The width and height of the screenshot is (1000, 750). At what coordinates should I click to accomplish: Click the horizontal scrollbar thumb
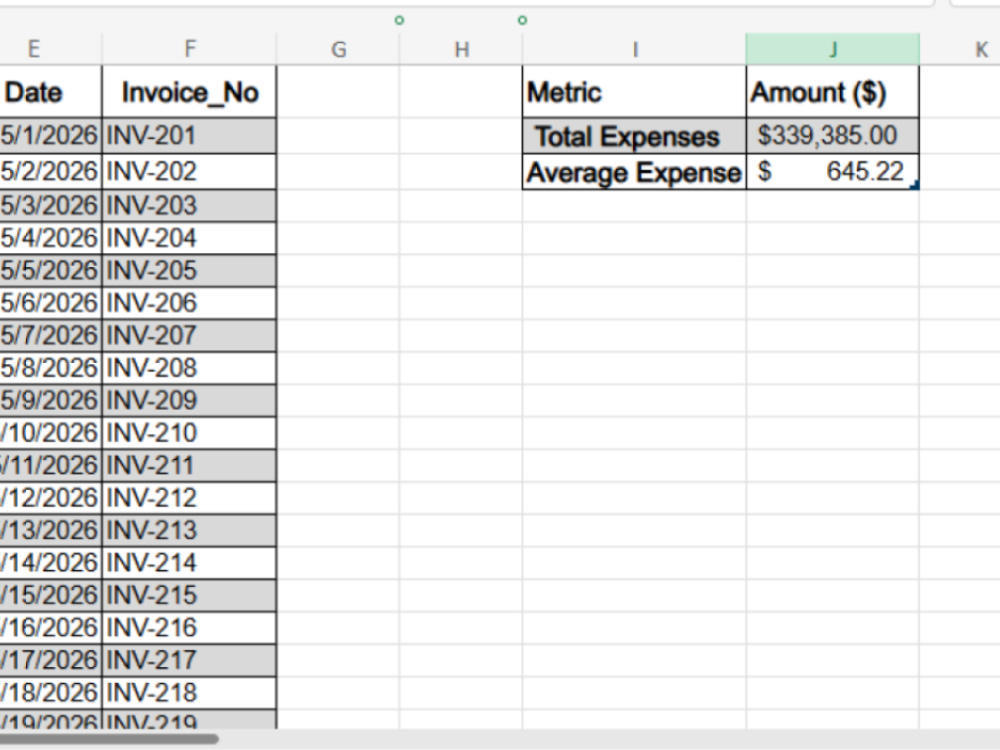108,739
